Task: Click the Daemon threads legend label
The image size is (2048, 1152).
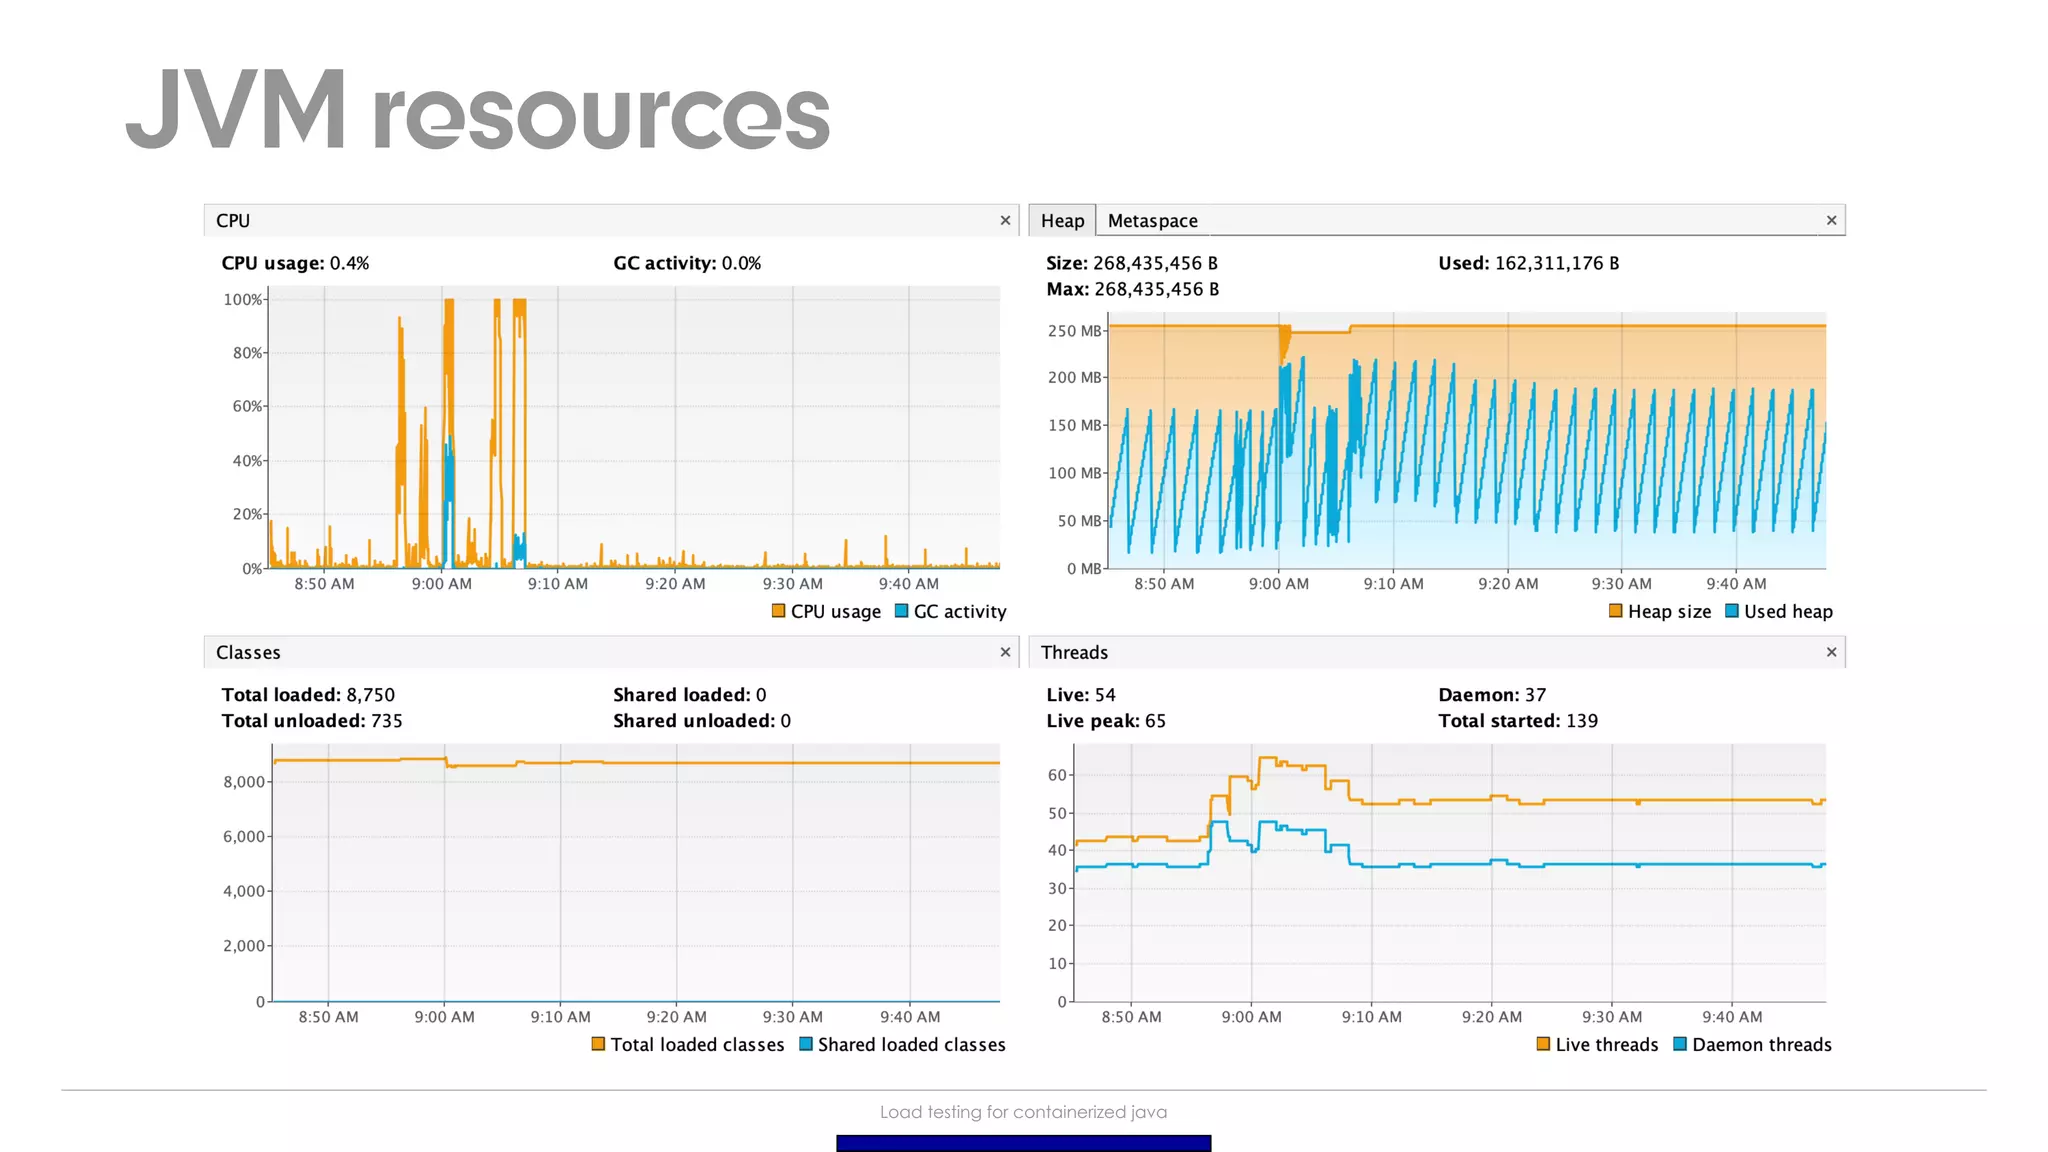Action: (1761, 1044)
